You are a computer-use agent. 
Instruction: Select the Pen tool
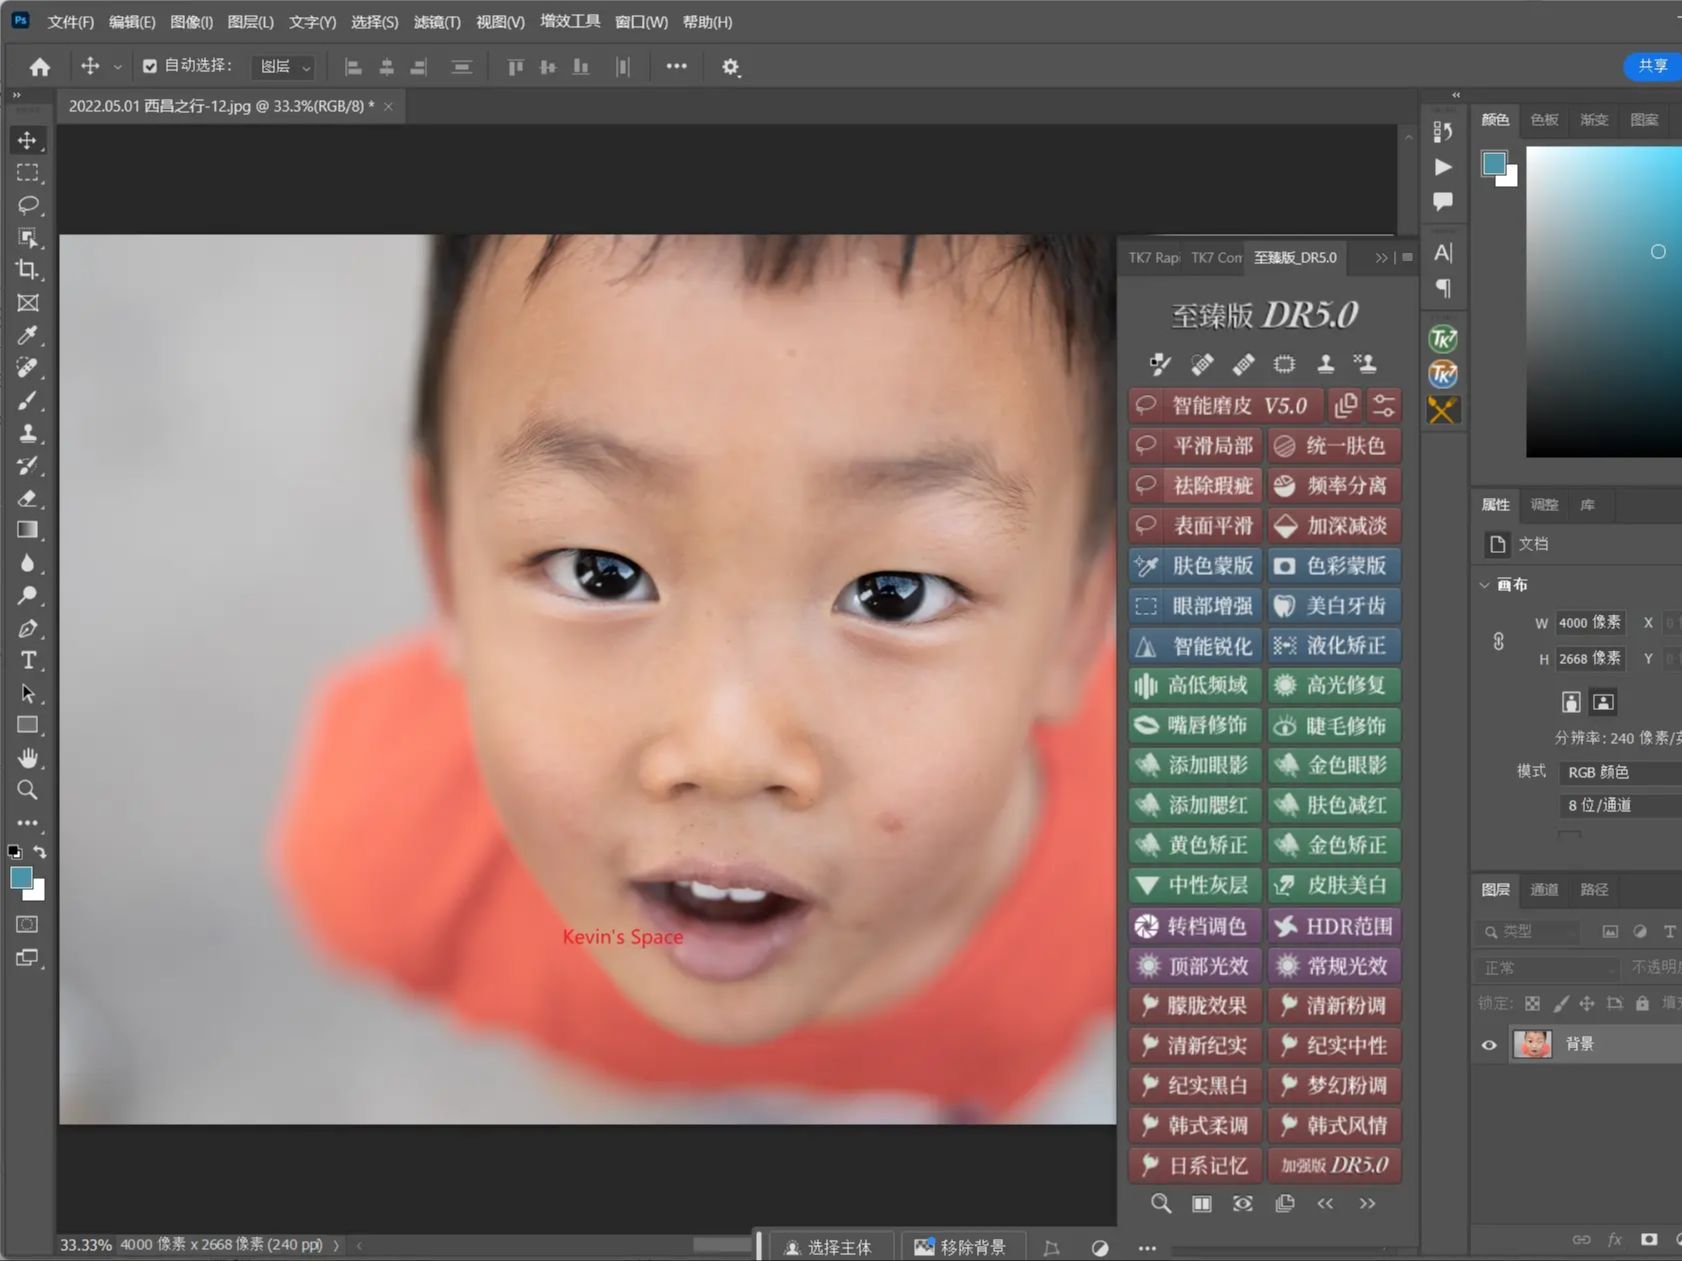[27, 628]
